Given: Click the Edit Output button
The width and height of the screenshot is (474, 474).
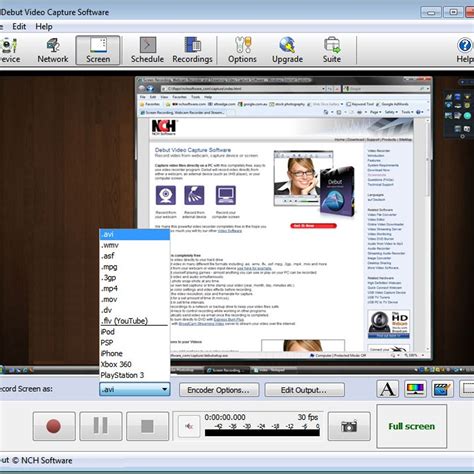Looking at the screenshot, I should (304, 390).
